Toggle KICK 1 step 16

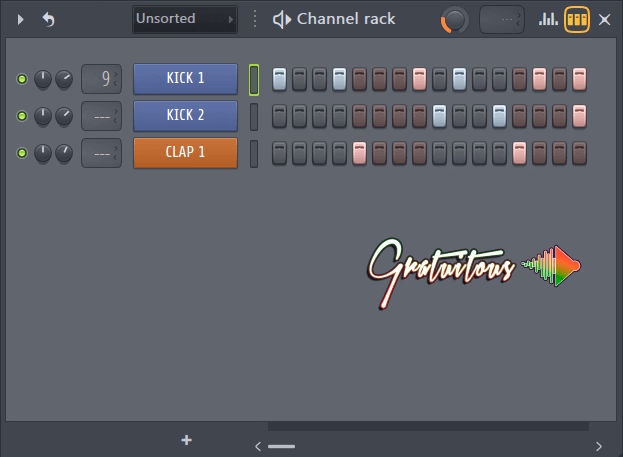pos(579,79)
